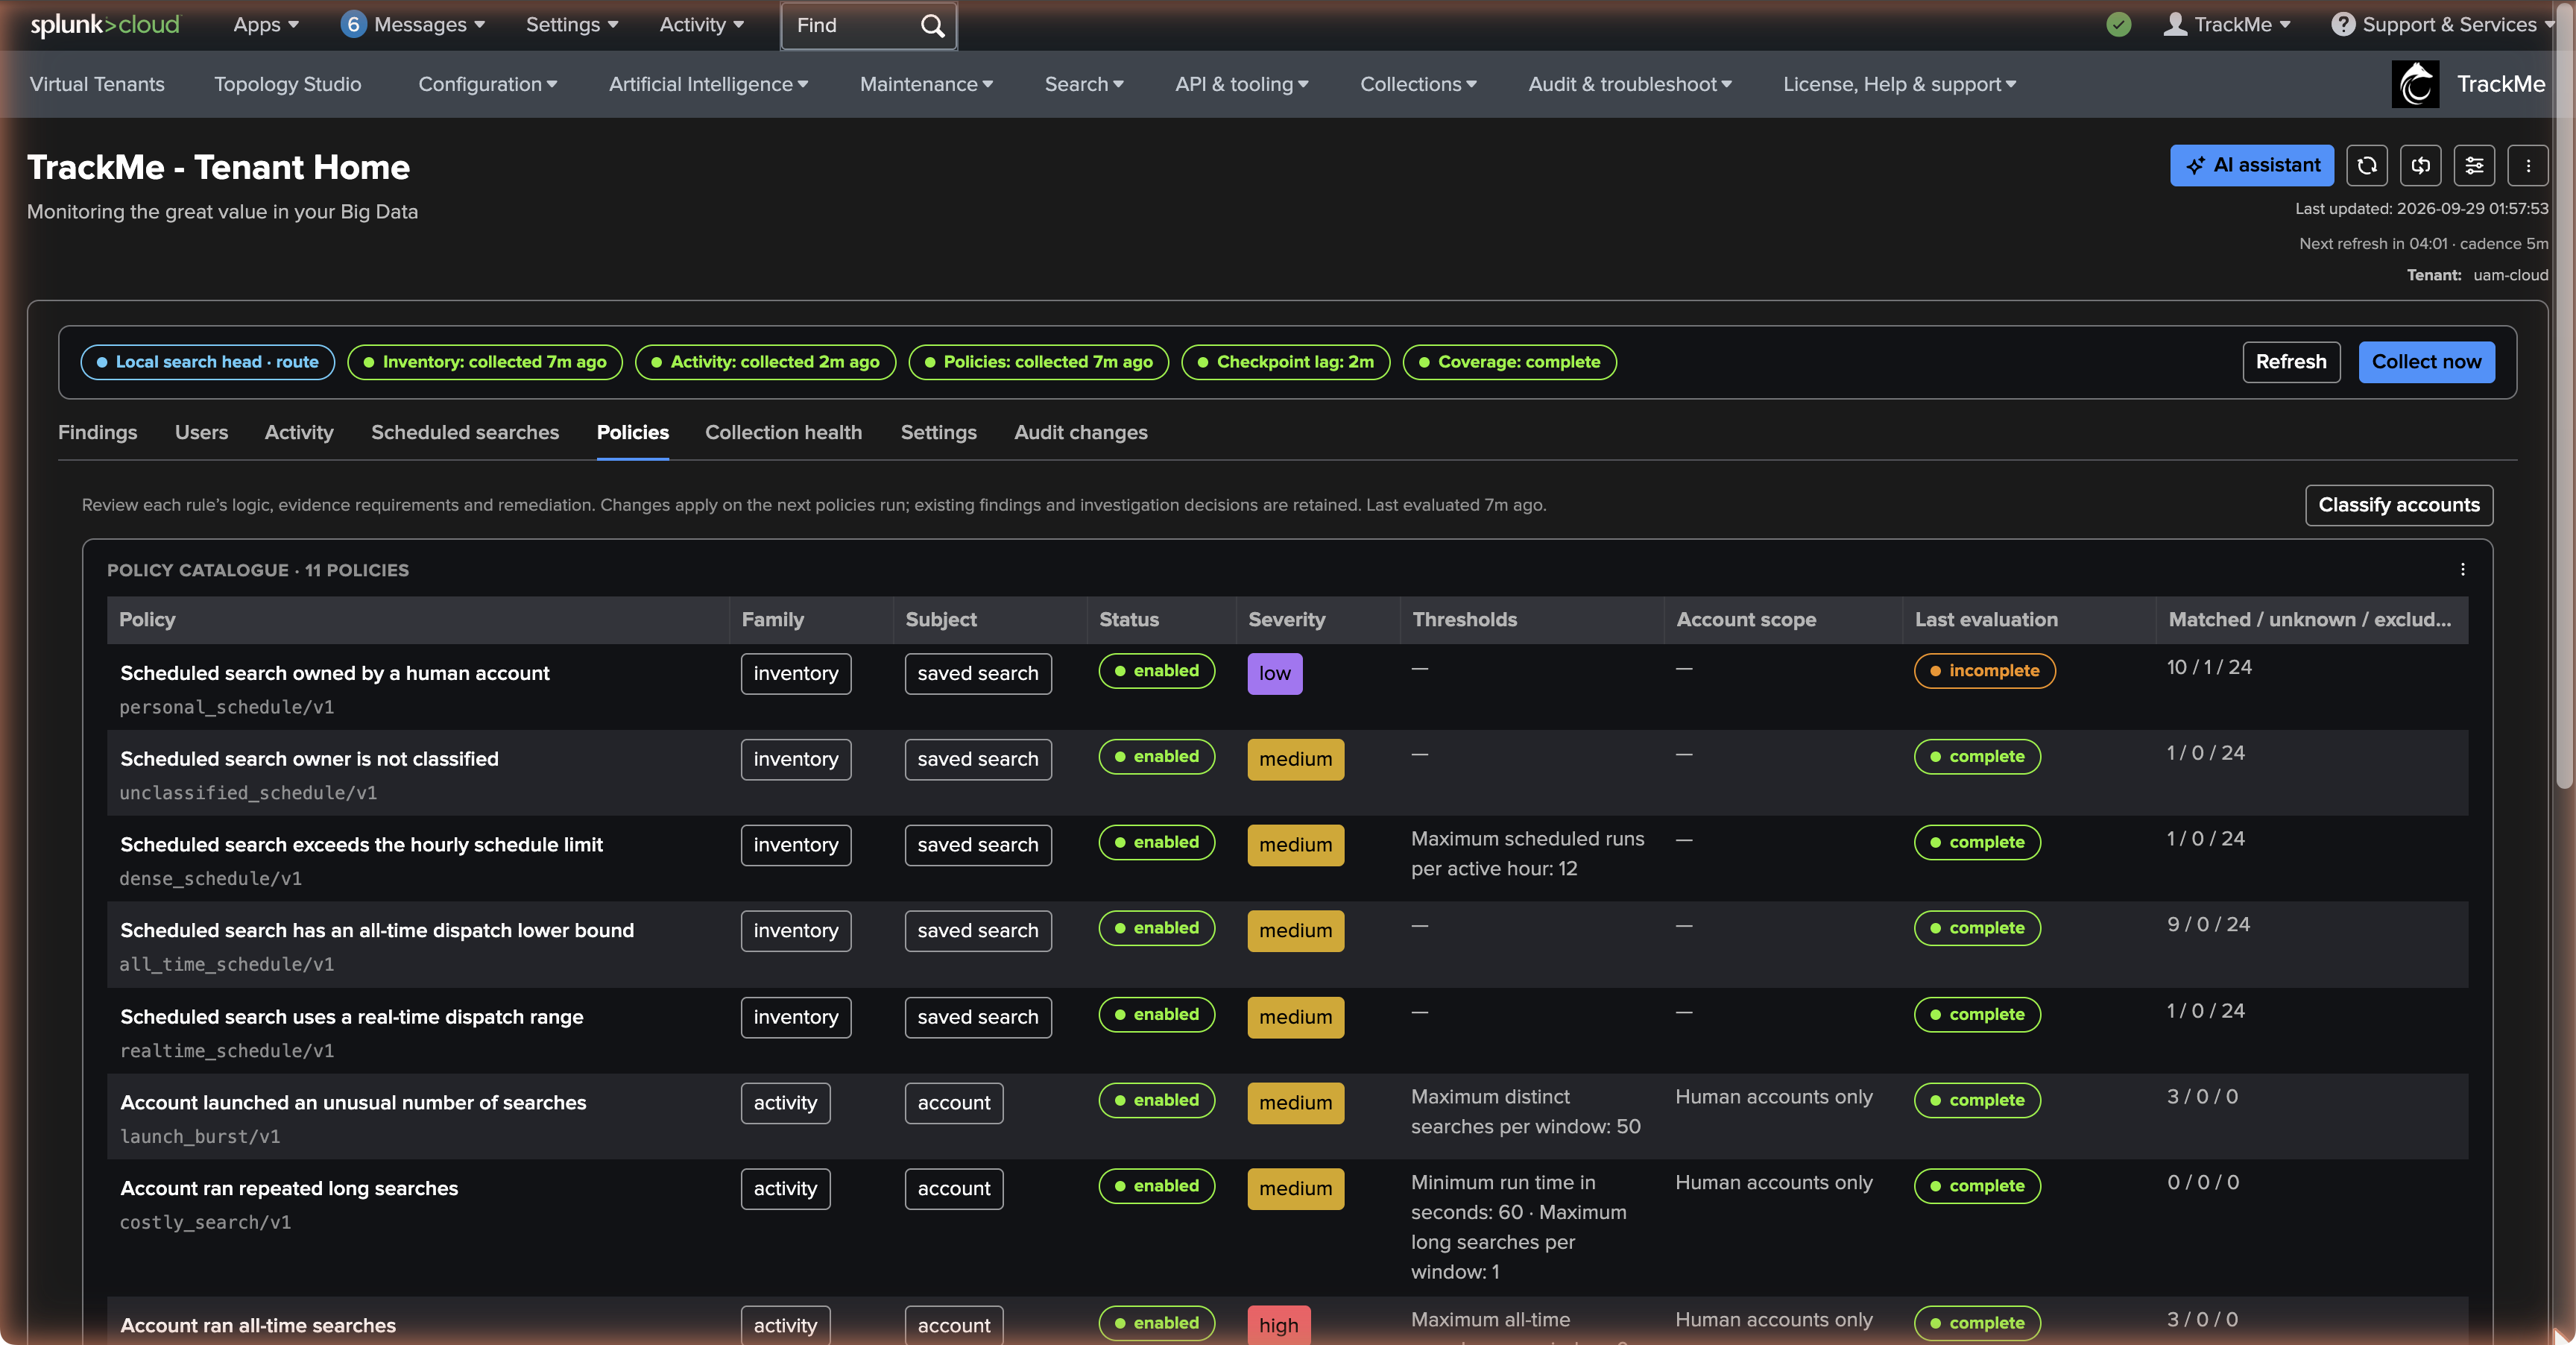Screen dimensions: 2576x1345
Task: Open the Settings tab next to Collection health
Action: [x=938, y=433]
